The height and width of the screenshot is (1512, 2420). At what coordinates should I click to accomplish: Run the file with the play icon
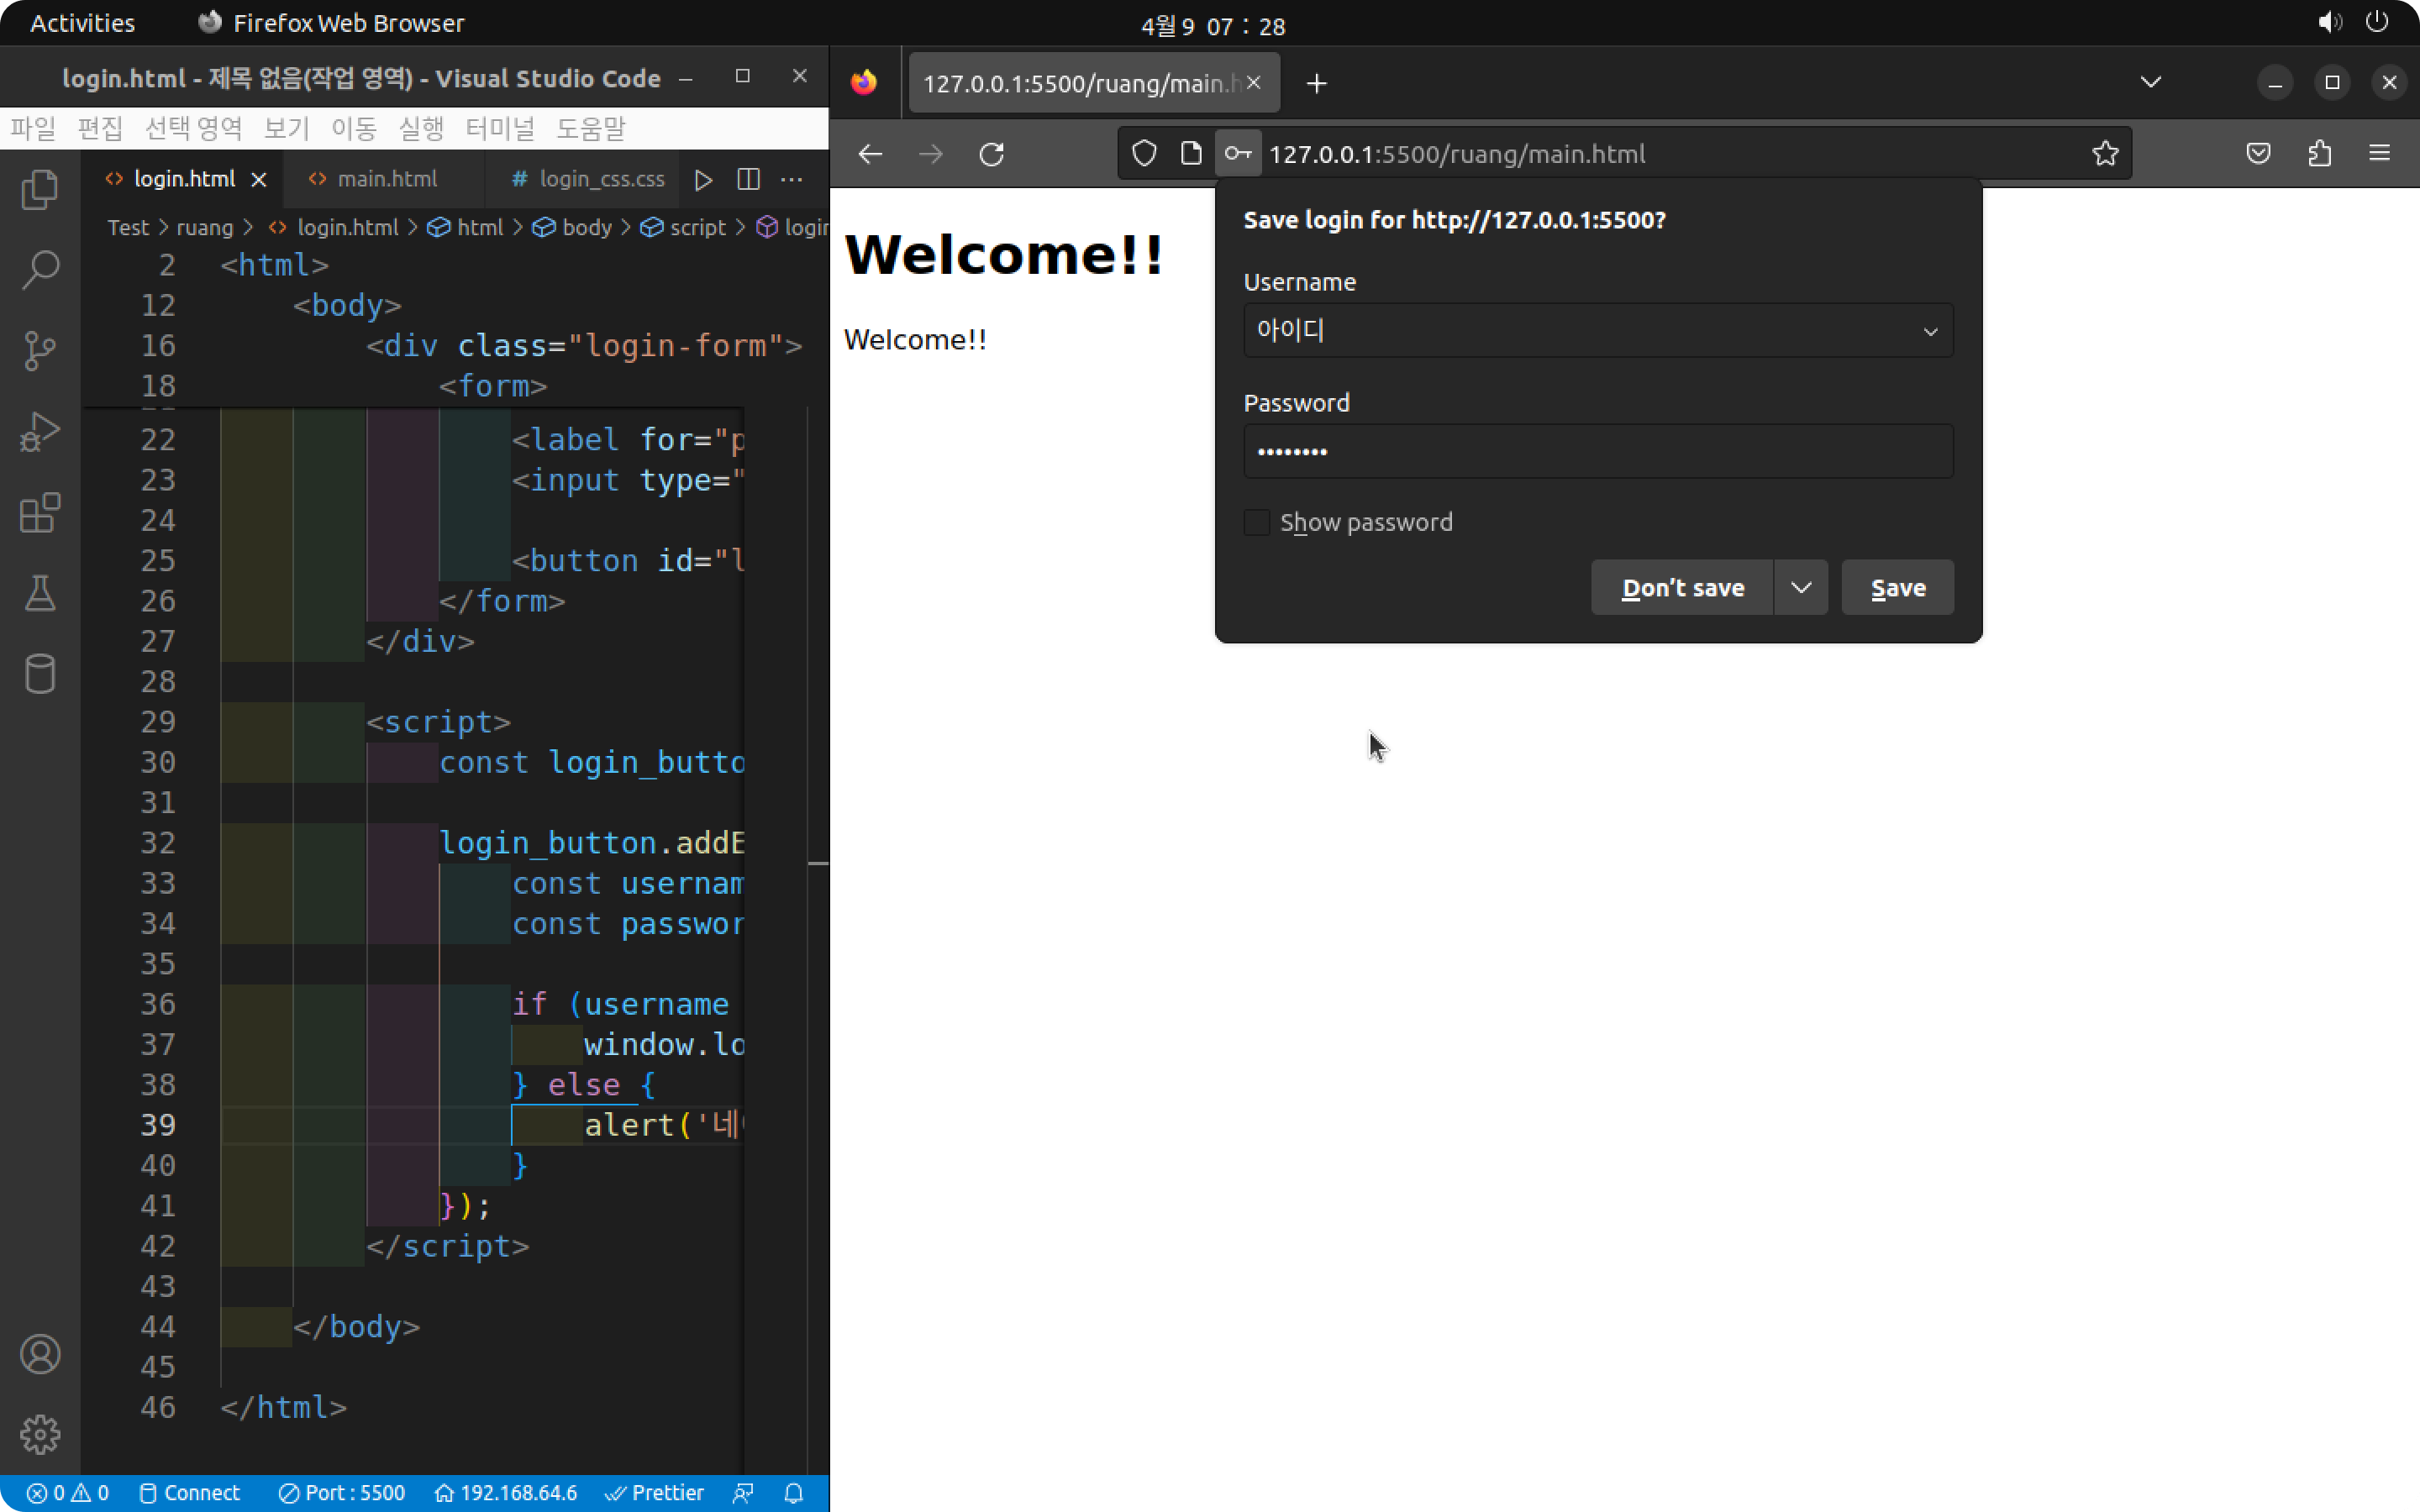coord(703,179)
